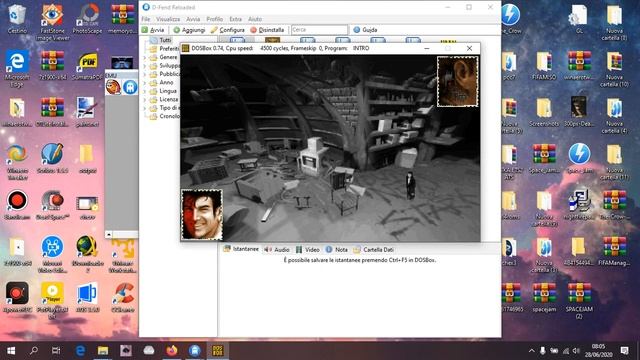
Task: Open the SPACEJAM (2) archive
Action: (x=579, y=300)
